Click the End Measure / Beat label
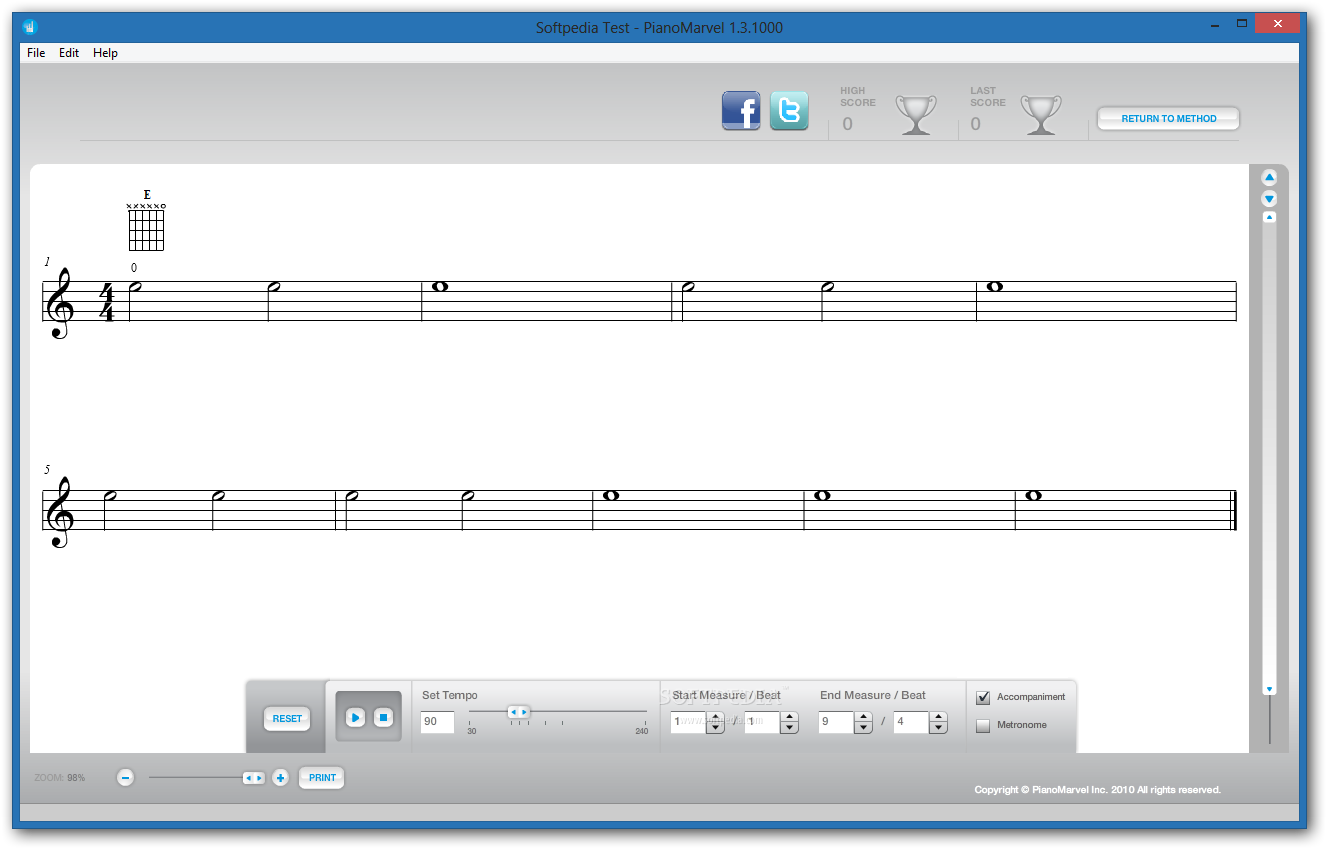Screen dimensions: 1327x849 click(x=873, y=695)
